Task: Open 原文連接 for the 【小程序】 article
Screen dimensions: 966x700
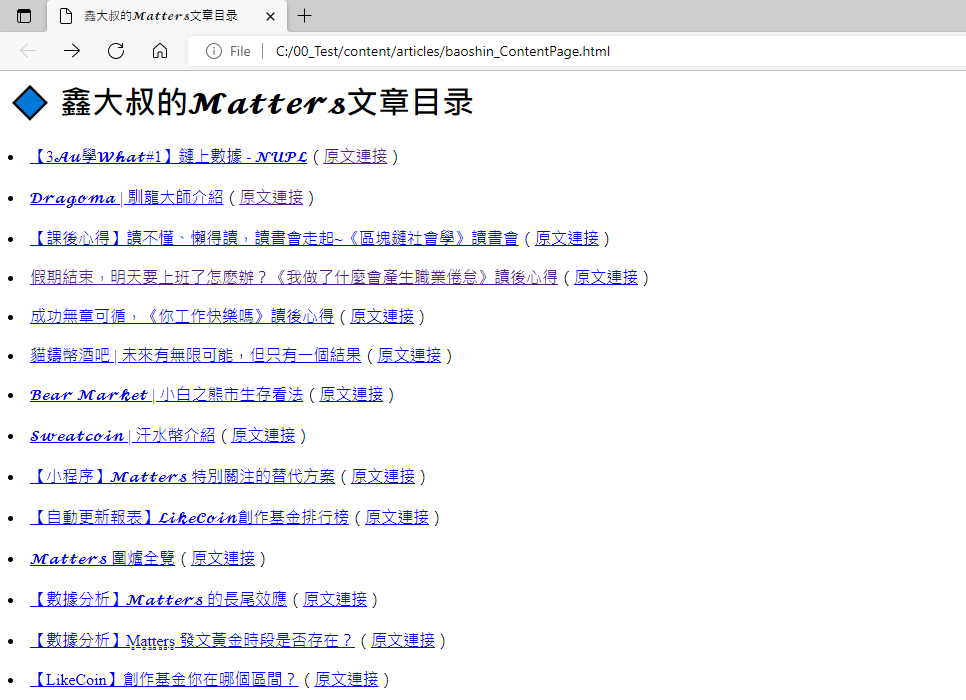Action: [x=383, y=477]
